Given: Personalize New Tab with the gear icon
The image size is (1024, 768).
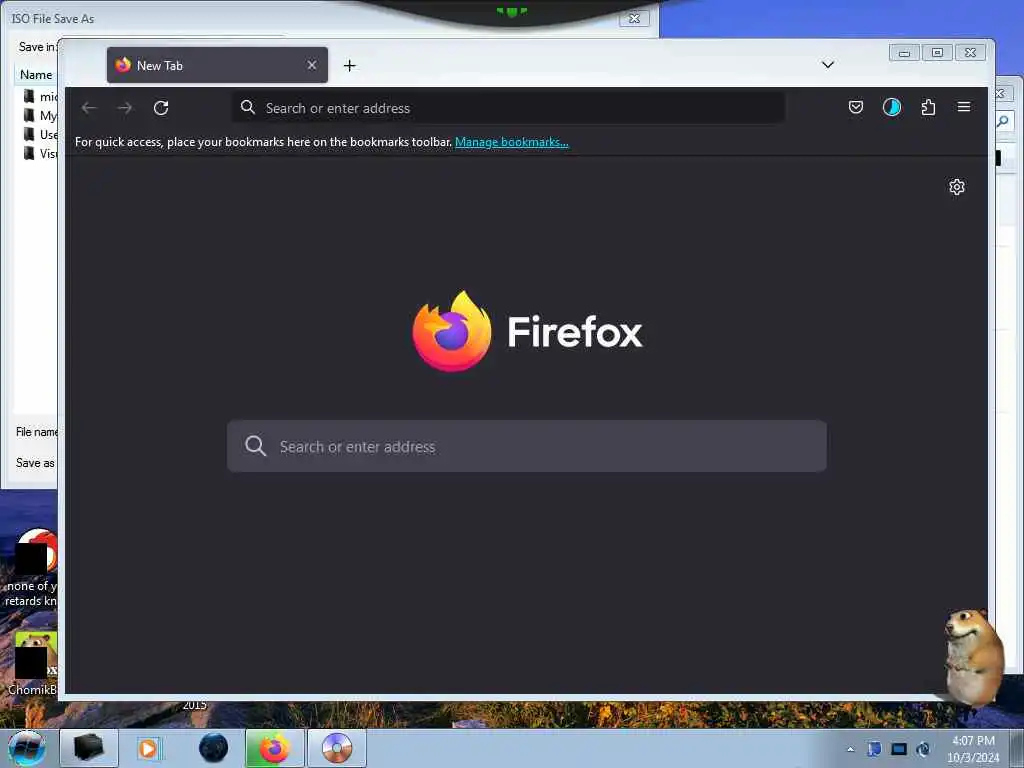Looking at the screenshot, I should (x=957, y=187).
